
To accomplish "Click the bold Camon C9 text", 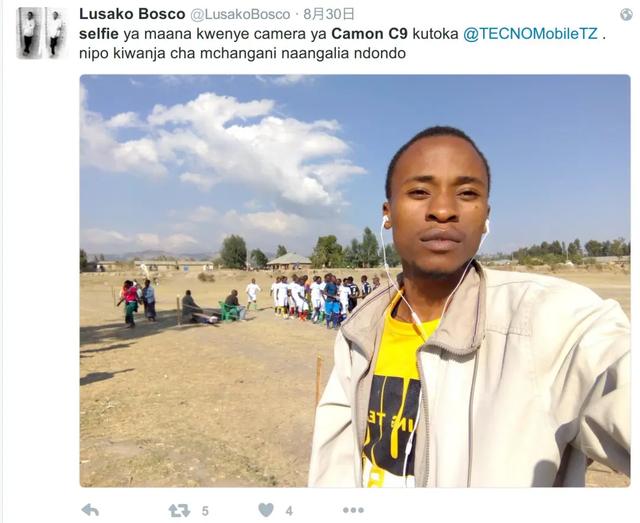I will pyautogui.click(x=369, y=34).
